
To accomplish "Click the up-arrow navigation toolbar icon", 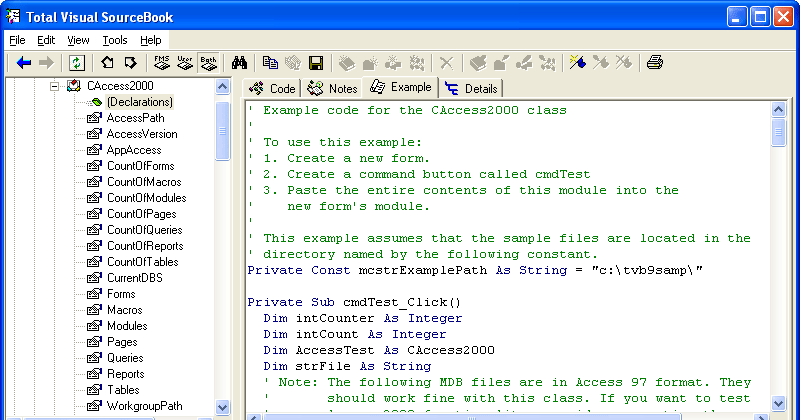I will (107, 63).
